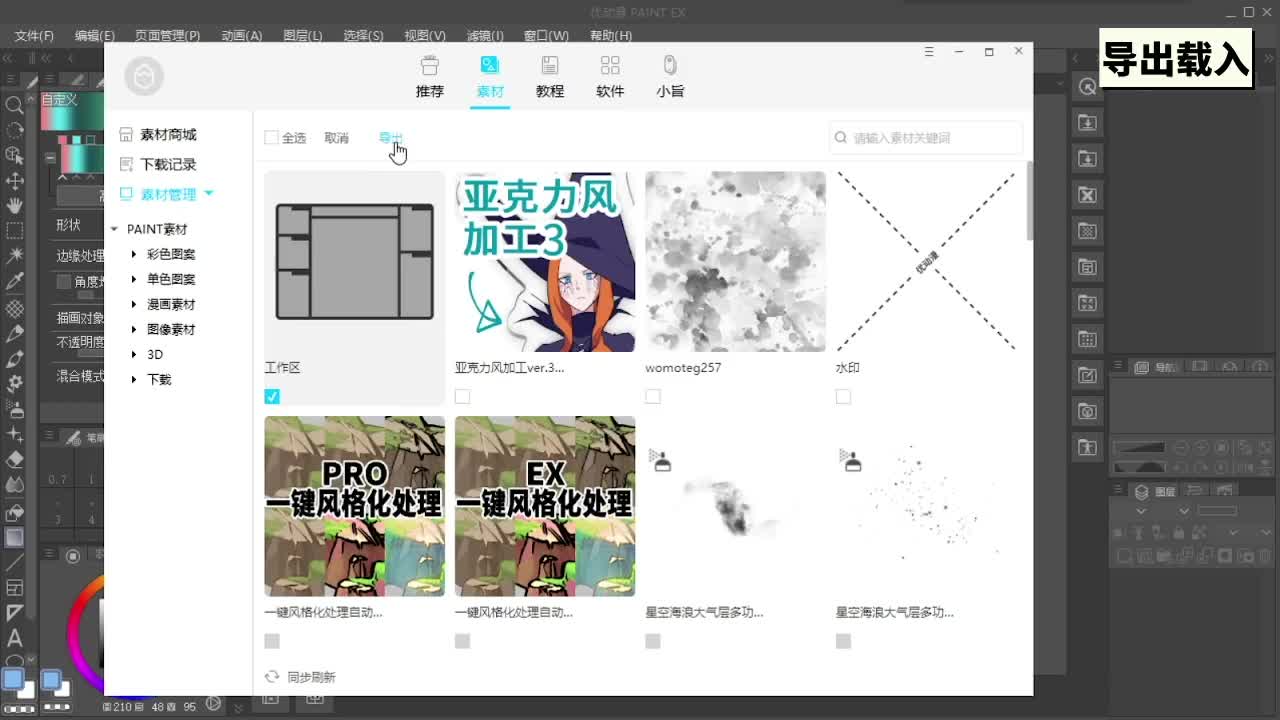Select the Eyedropper tool
Screen dimensions: 1280x720
point(15,282)
